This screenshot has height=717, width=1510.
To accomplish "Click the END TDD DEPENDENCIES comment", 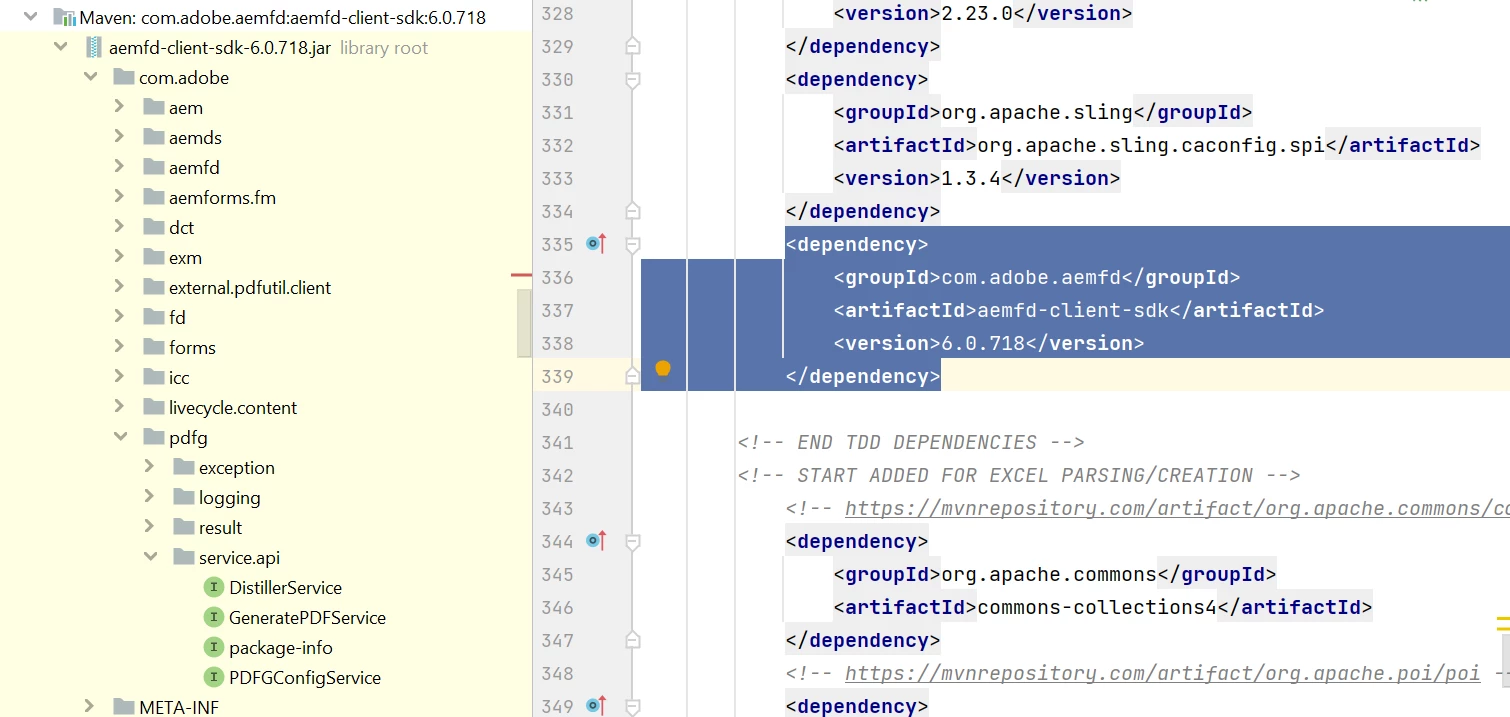I will click(x=911, y=442).
